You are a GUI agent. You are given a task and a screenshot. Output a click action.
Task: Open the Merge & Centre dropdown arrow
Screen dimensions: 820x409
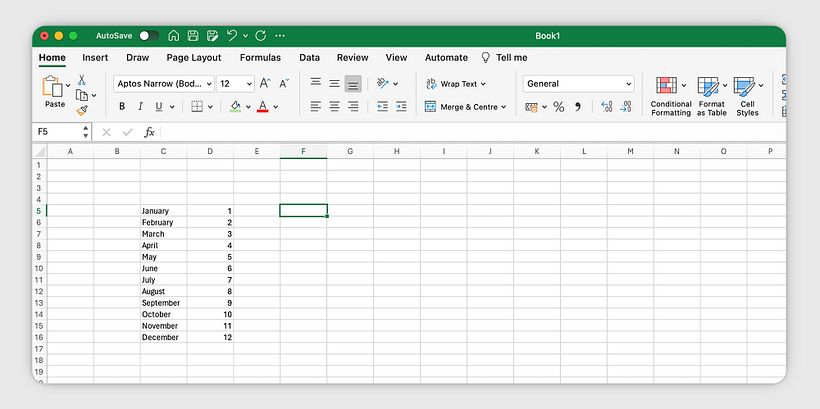click(x=504, y=107)
